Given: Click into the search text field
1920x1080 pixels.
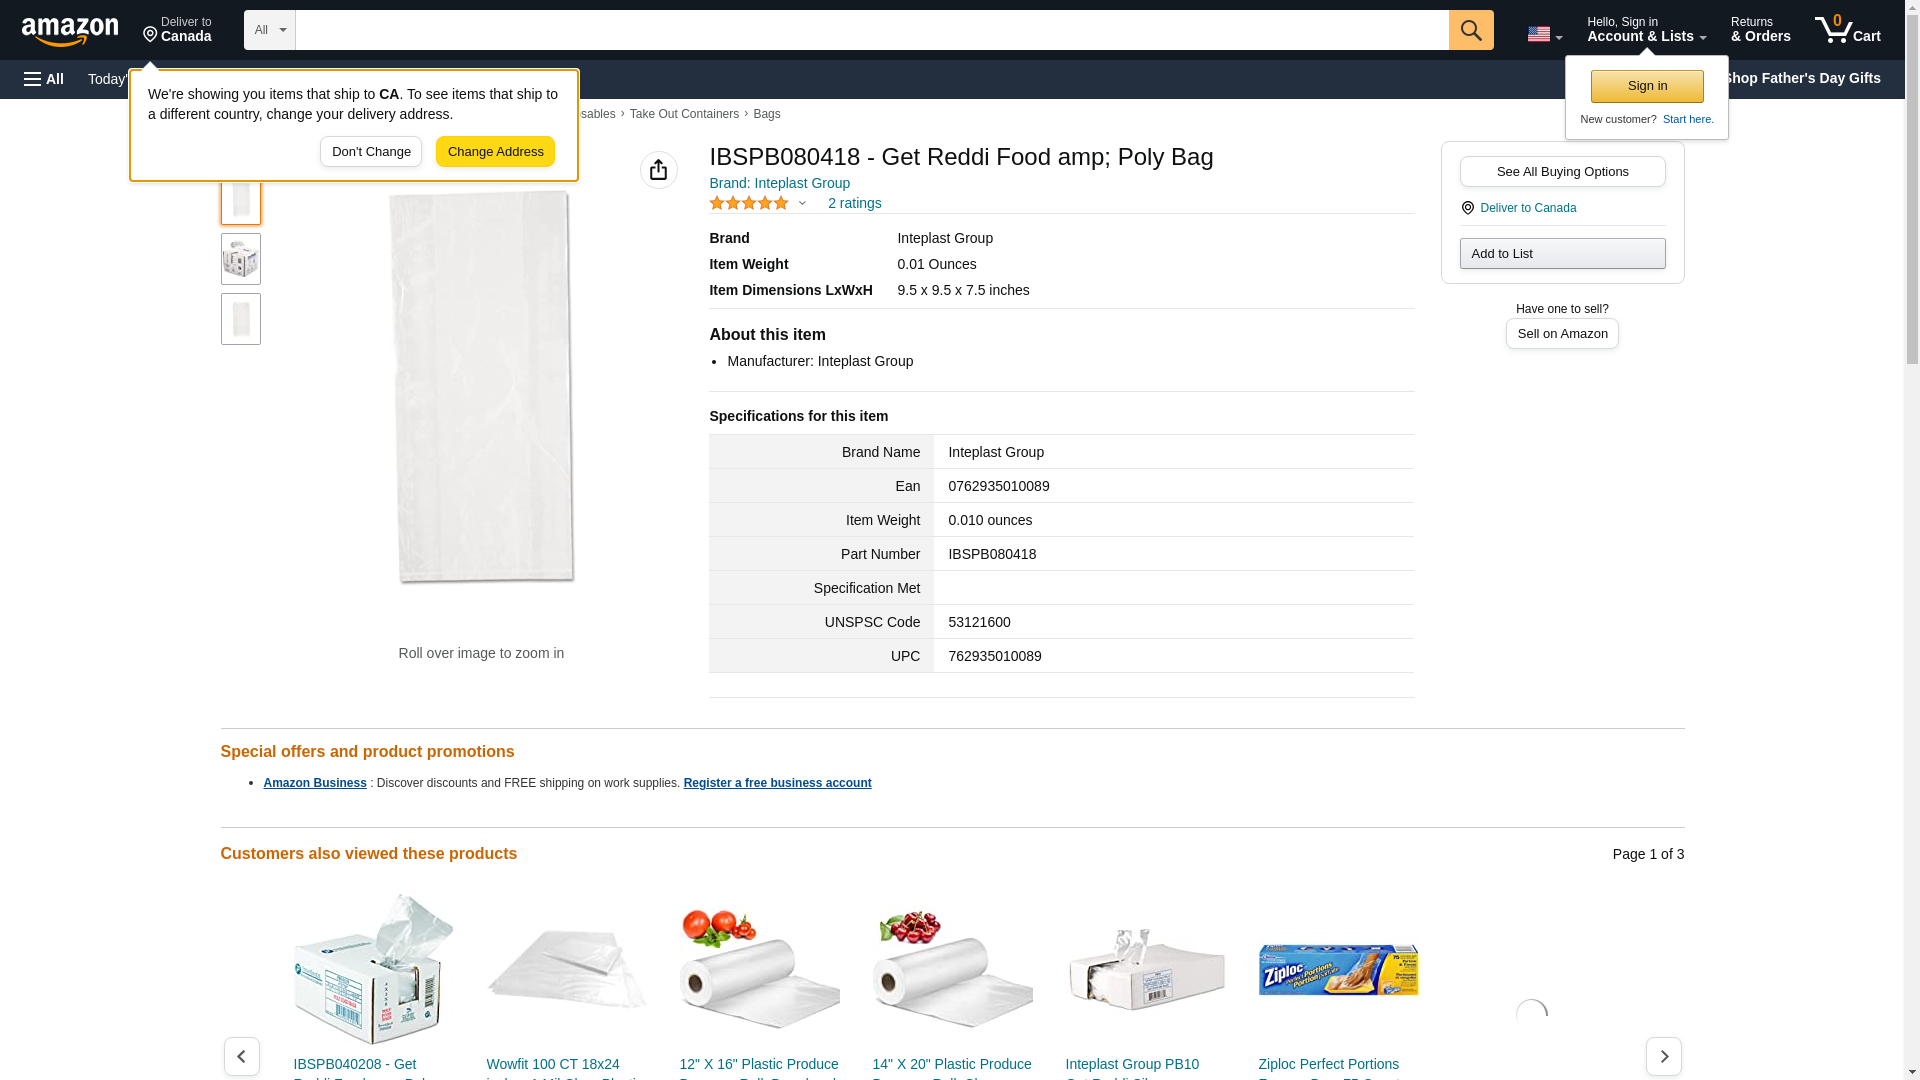Looking at the screenshot, I should tap(871, 30).
